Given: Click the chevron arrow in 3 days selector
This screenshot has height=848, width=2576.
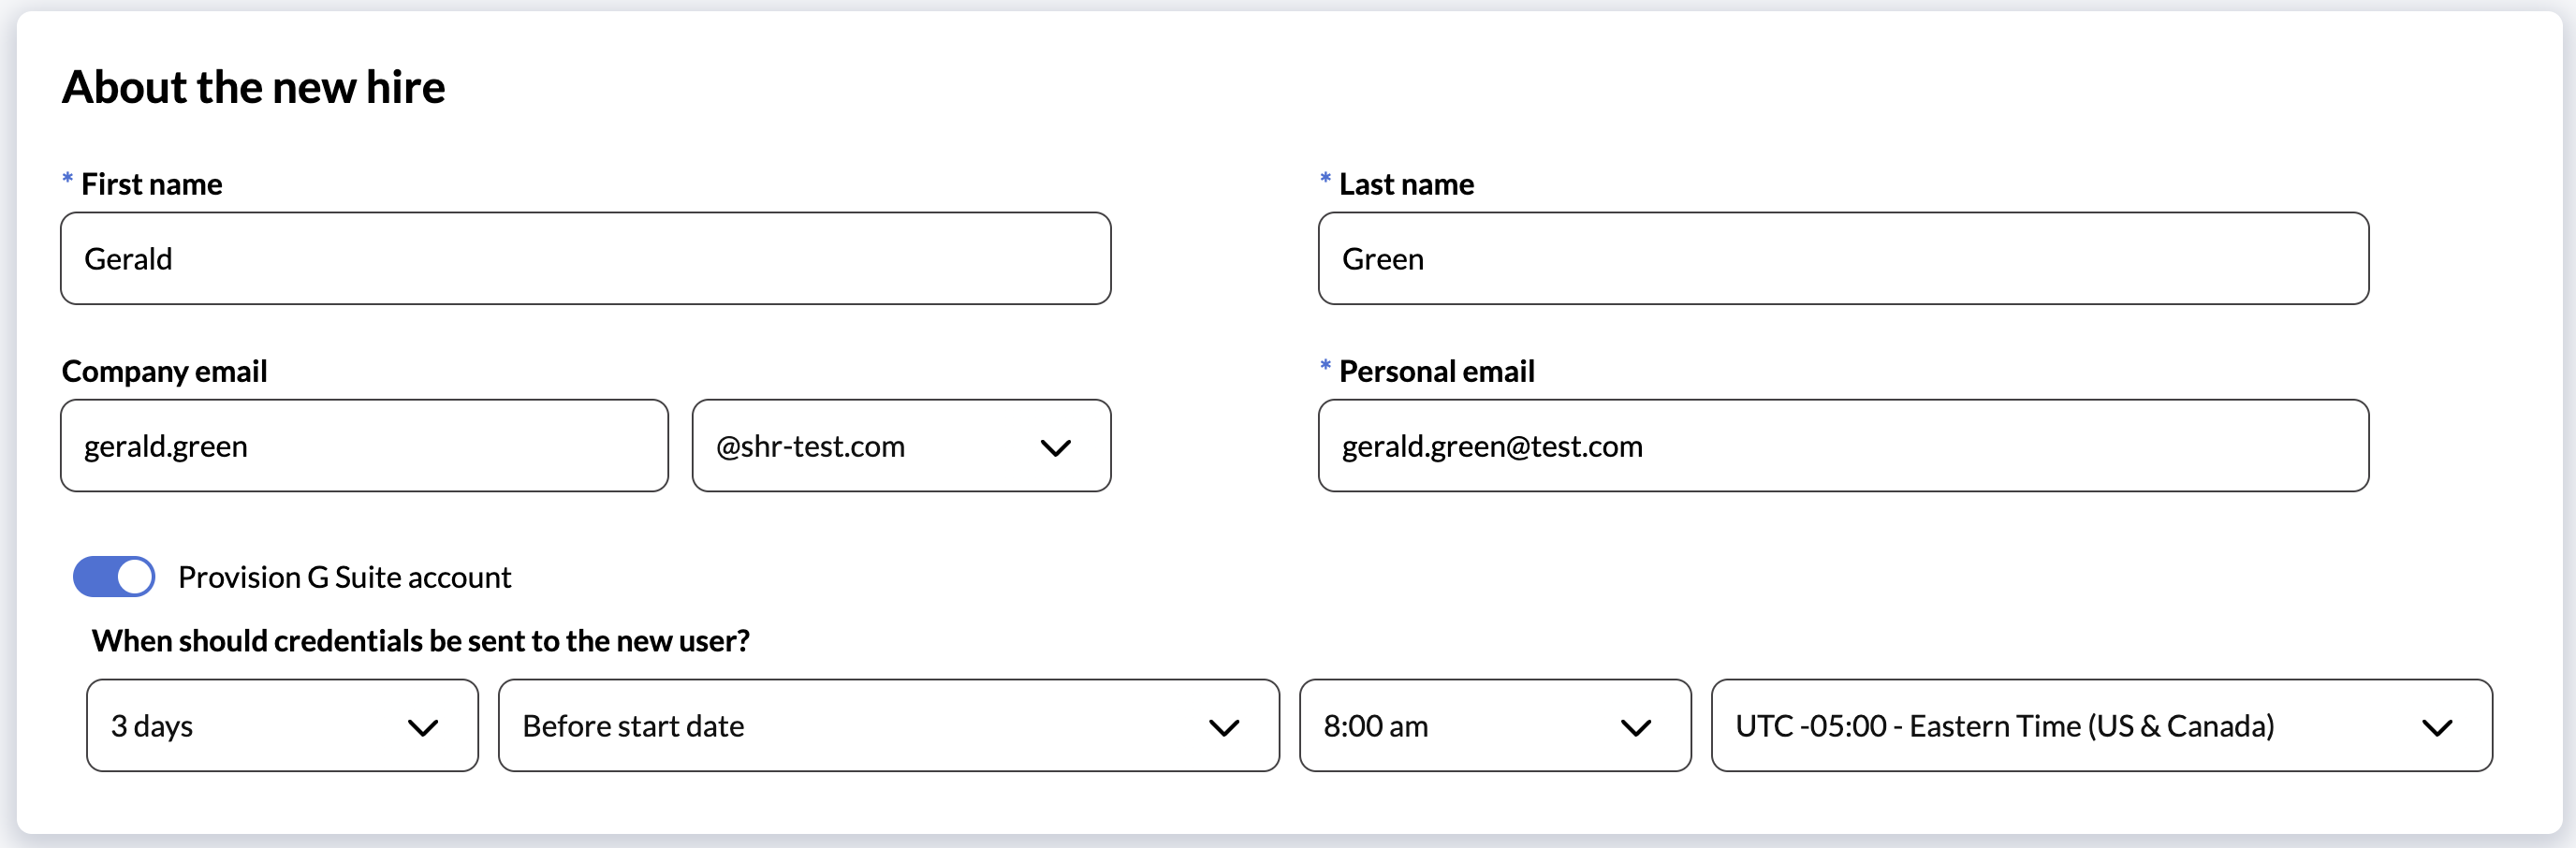Looking at the screenshot, I should (423, 727).
